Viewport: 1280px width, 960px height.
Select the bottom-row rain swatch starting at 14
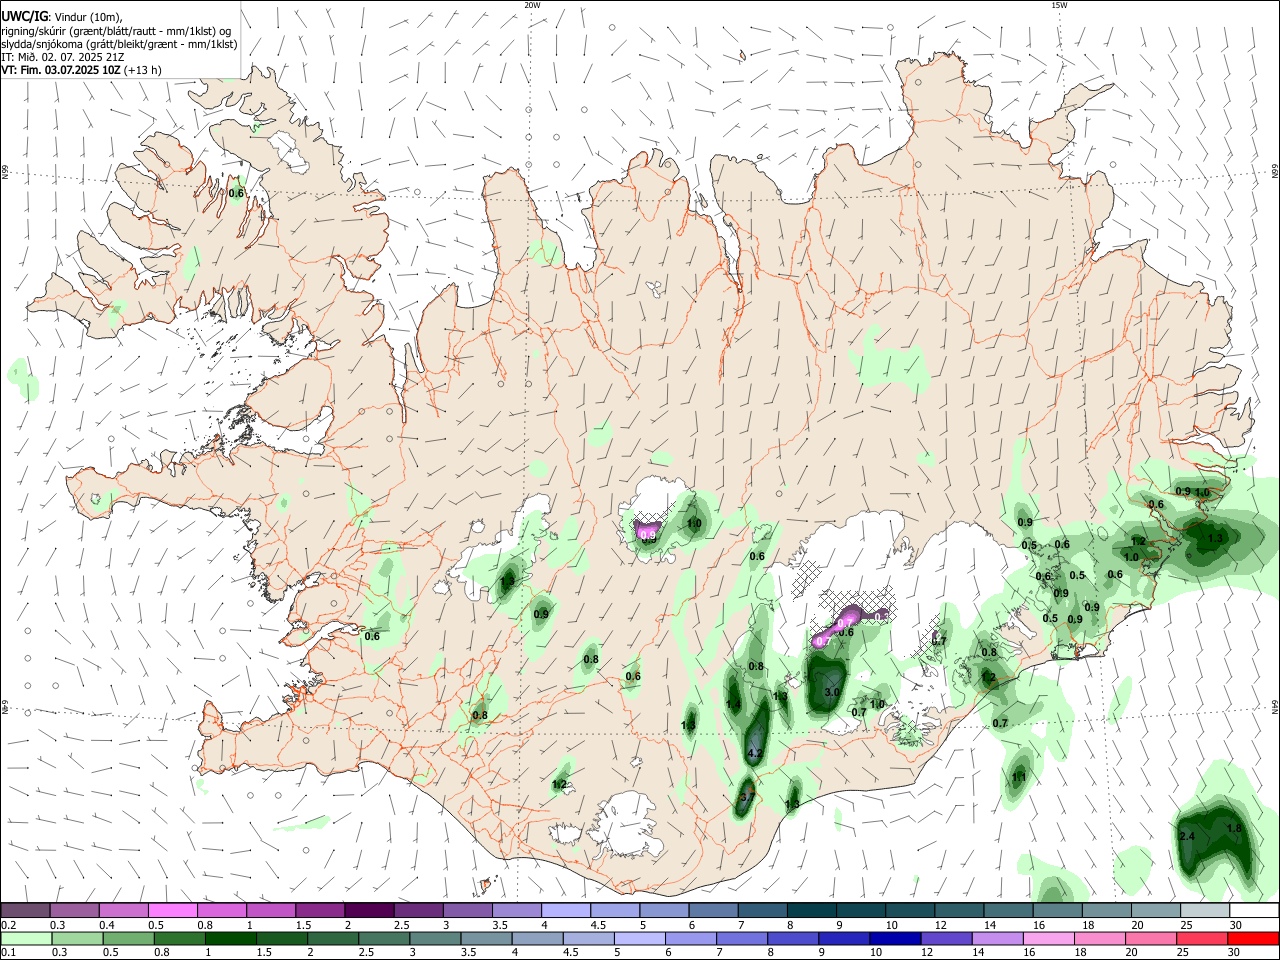point(998,938)
